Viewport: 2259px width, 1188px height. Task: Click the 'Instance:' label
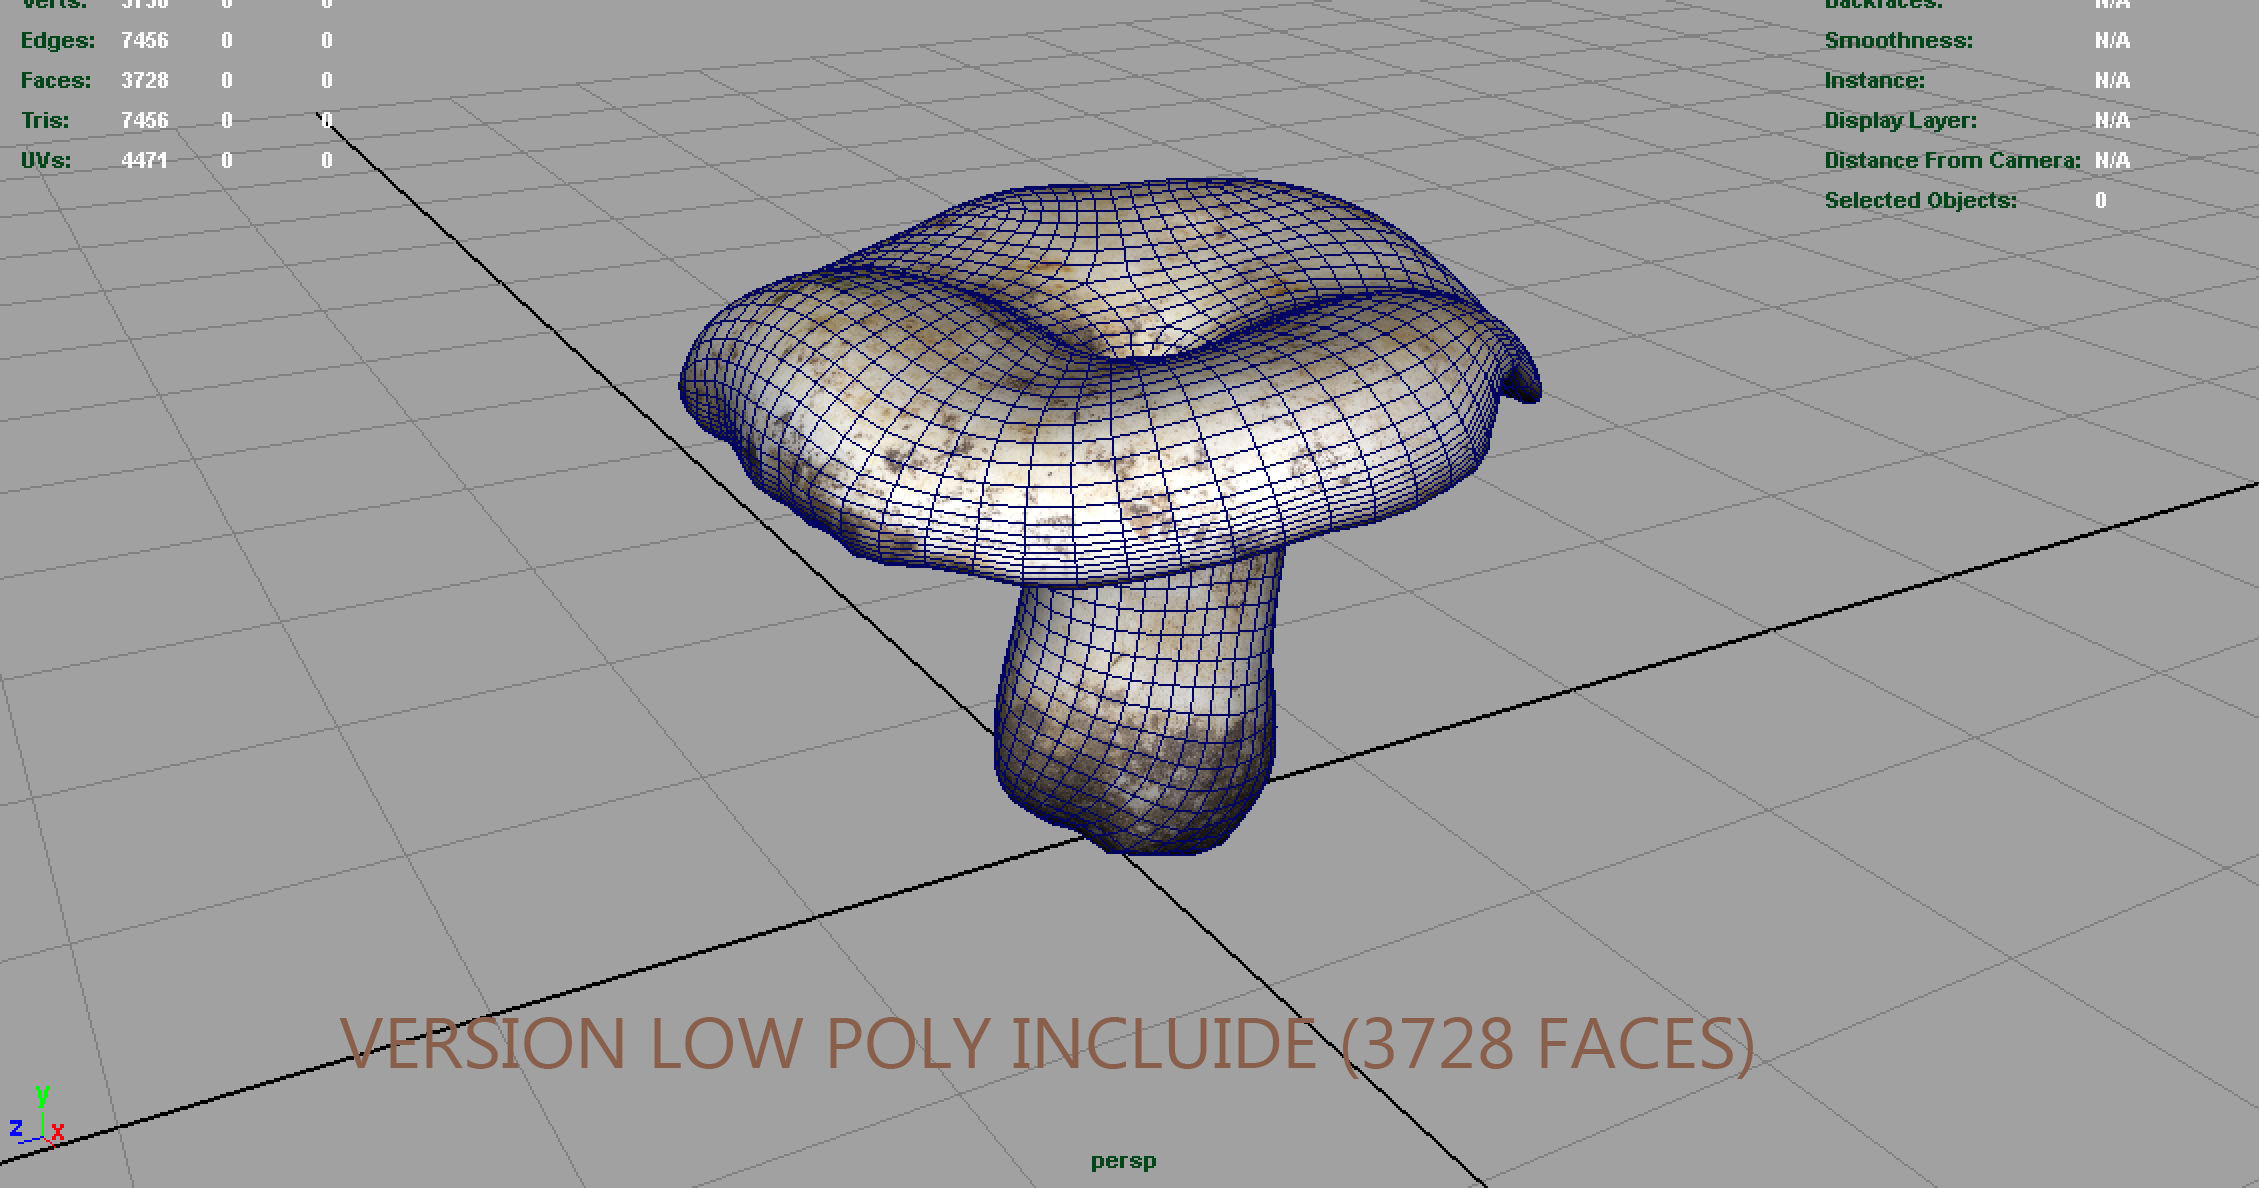point(1875,81)
